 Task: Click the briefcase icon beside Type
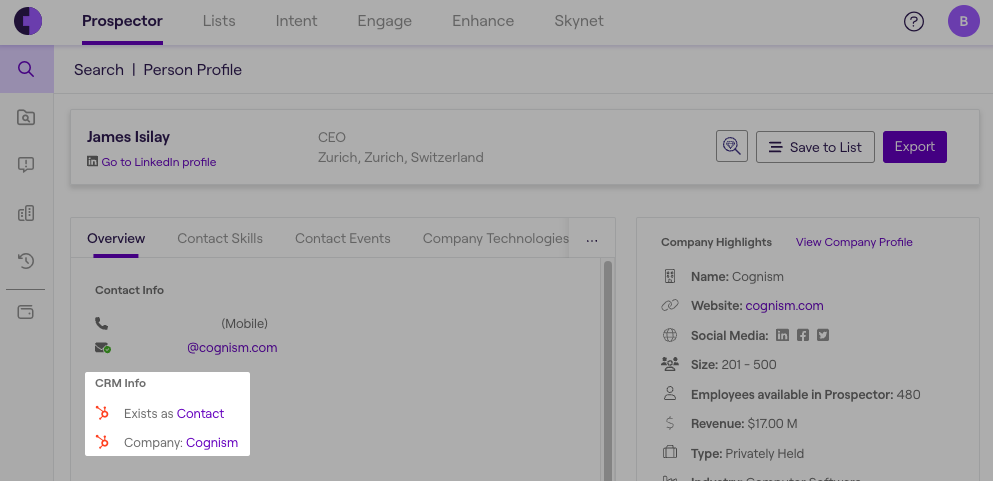670,453
